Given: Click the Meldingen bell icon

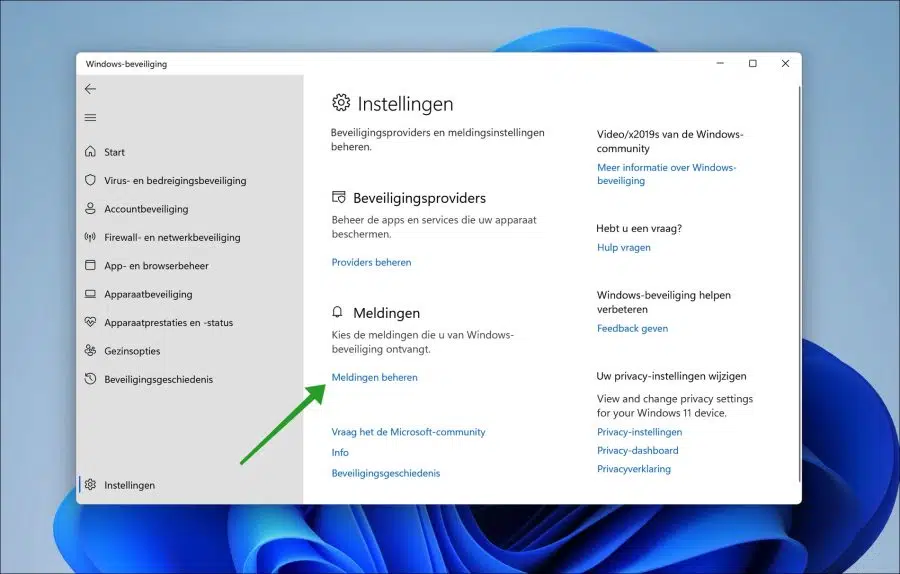Looking at the screenshot, I should point(338,312).
